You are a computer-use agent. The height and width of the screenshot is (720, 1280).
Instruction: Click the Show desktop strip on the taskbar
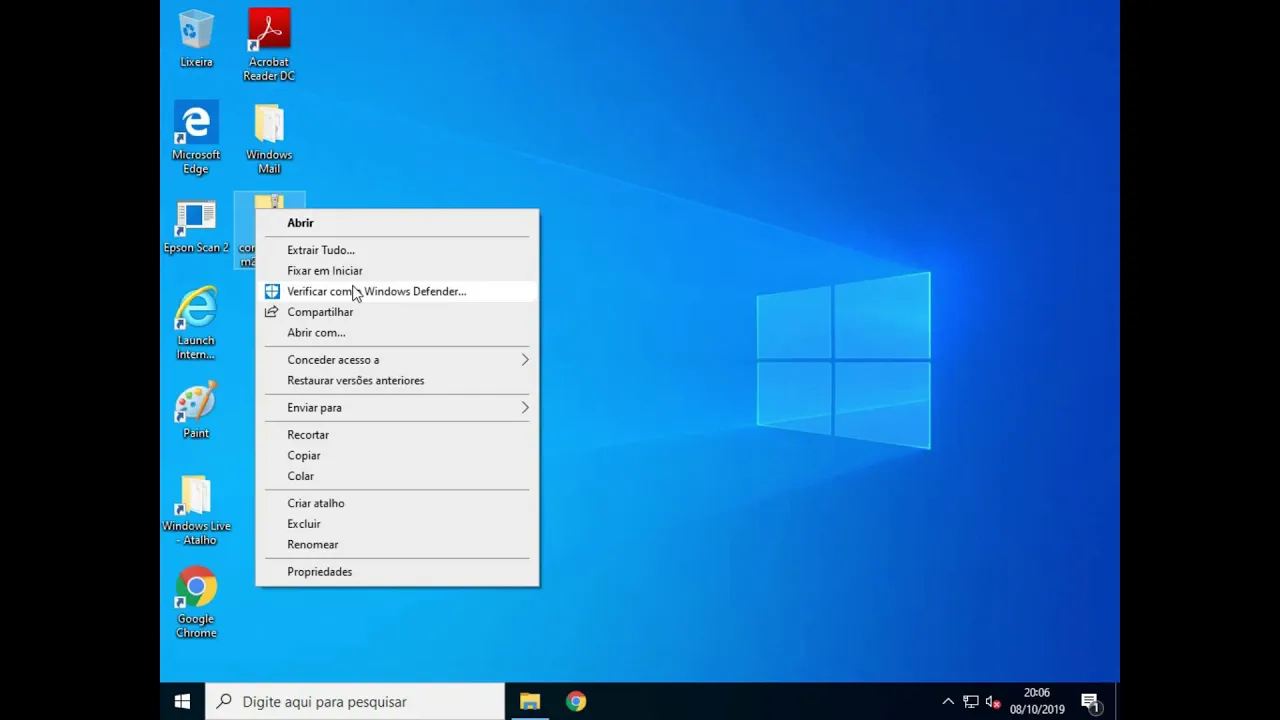(x=1117, y=702)
